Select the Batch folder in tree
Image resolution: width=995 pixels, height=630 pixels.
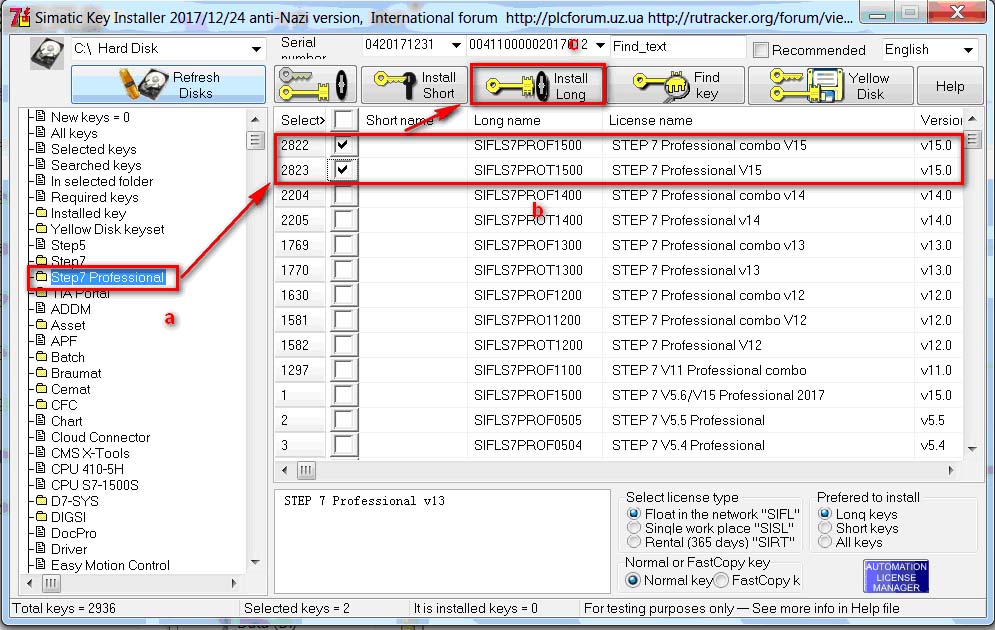click(x=67, y=357)
